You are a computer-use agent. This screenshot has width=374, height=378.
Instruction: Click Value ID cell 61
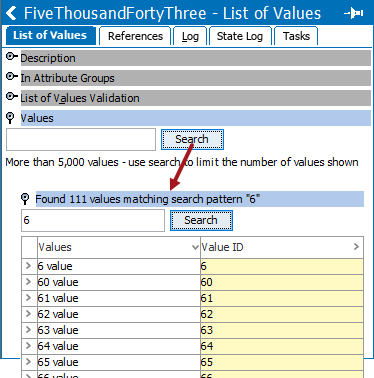(282, 298)
